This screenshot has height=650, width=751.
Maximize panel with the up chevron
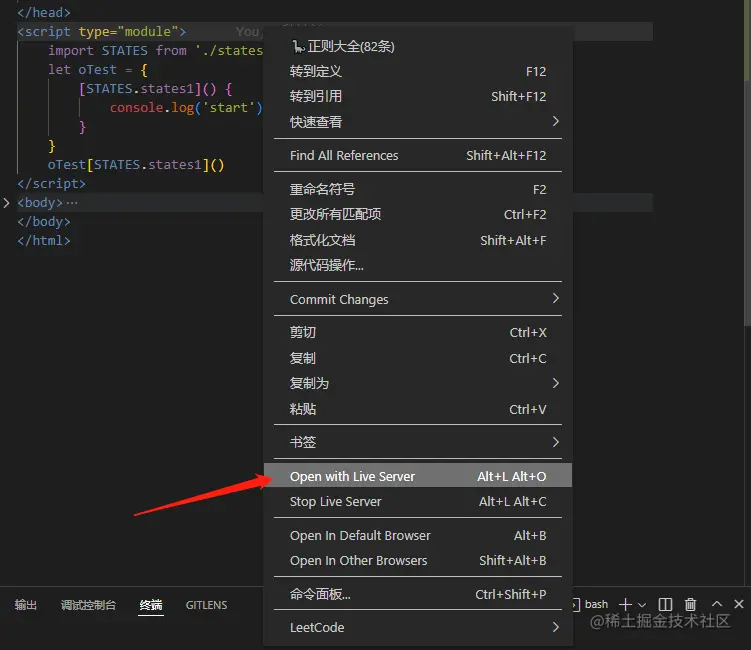tap(717, 604)
